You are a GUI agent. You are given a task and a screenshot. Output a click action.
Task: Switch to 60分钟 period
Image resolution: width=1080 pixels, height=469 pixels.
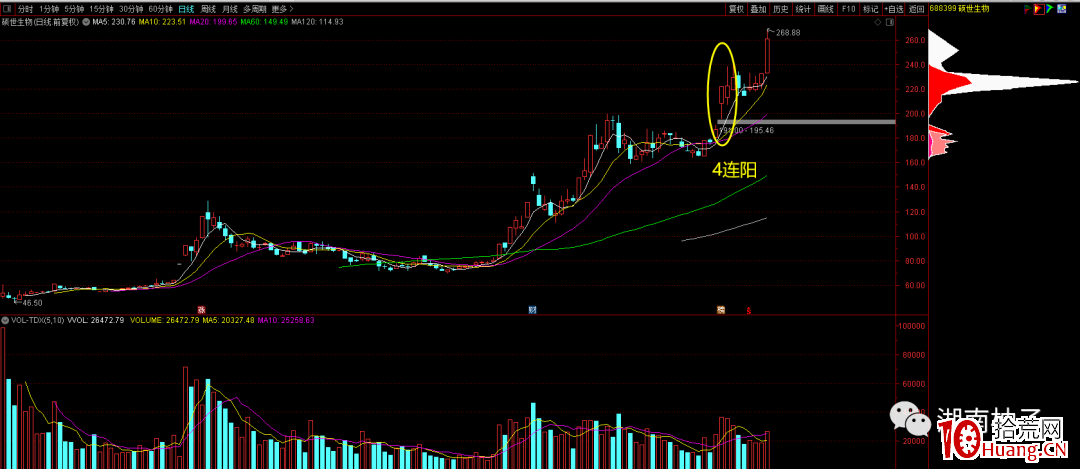160,9
